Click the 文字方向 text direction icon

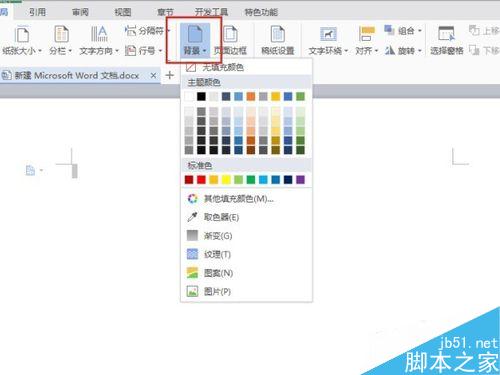tap(99, 34)
